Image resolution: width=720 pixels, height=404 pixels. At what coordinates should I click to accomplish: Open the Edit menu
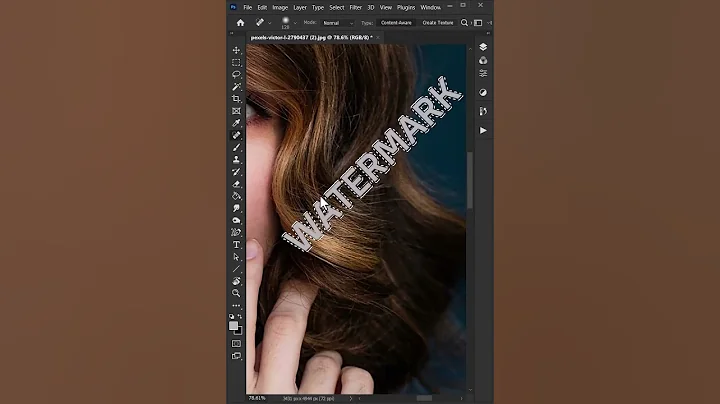click(262, 7)
